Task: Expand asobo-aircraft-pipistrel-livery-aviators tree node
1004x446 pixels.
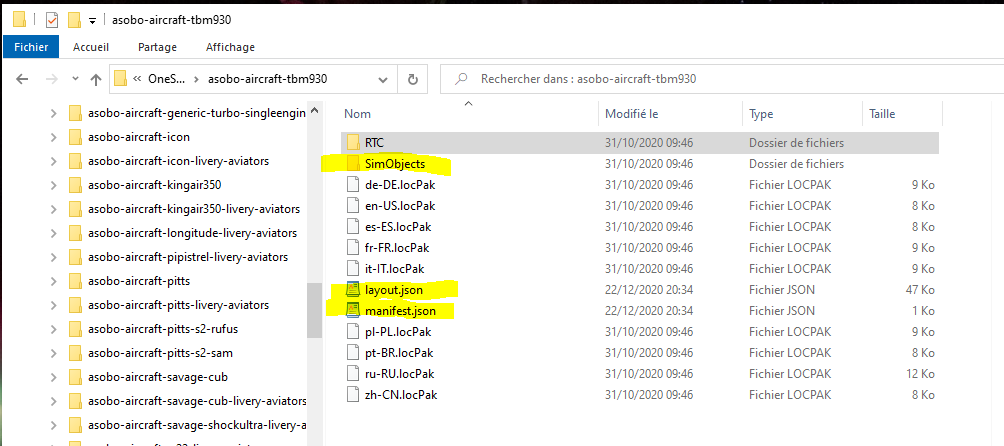Action: [54, 257]
